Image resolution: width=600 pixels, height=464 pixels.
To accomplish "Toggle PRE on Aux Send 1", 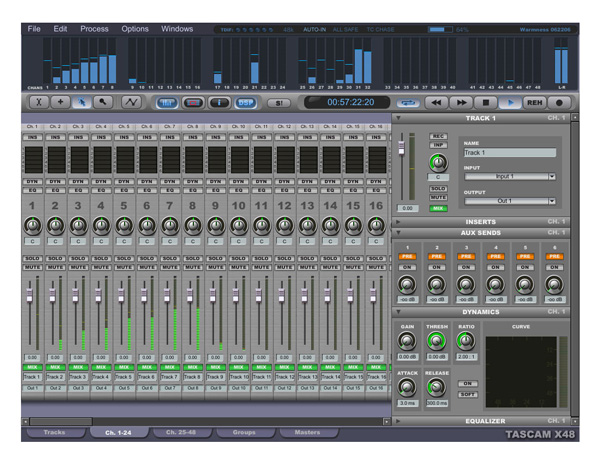I will [x=407, y=256].
